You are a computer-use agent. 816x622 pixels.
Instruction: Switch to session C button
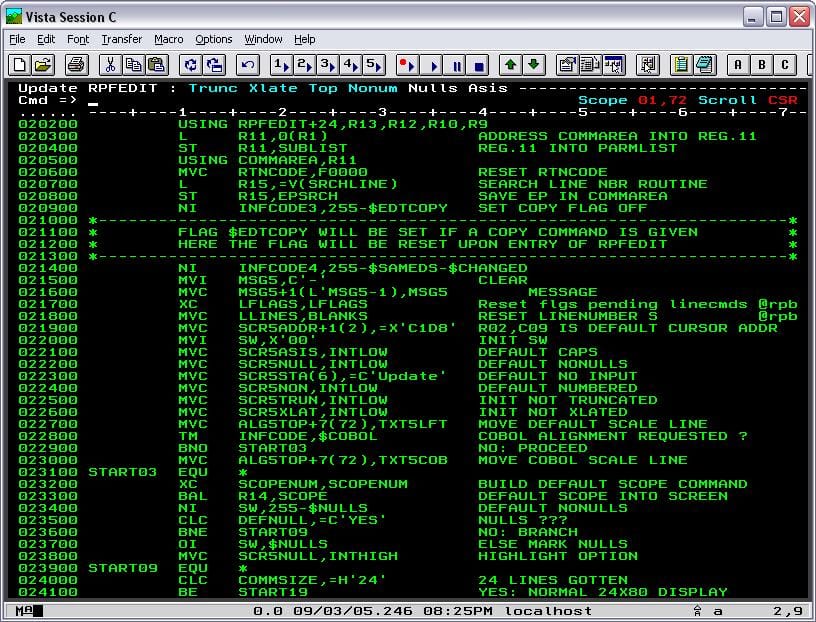pyautogui.click(x=785, y=65)
